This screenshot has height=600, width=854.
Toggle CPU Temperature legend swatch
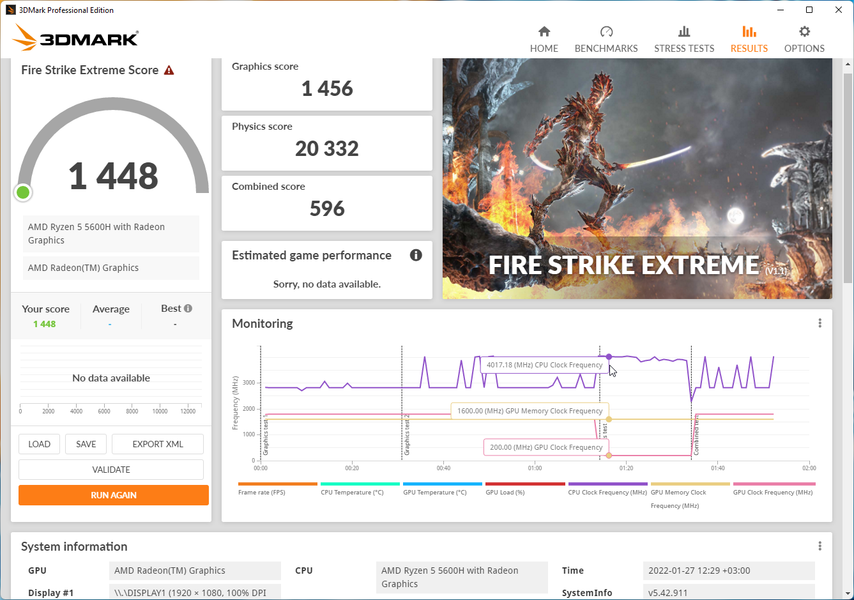[360, 484]
